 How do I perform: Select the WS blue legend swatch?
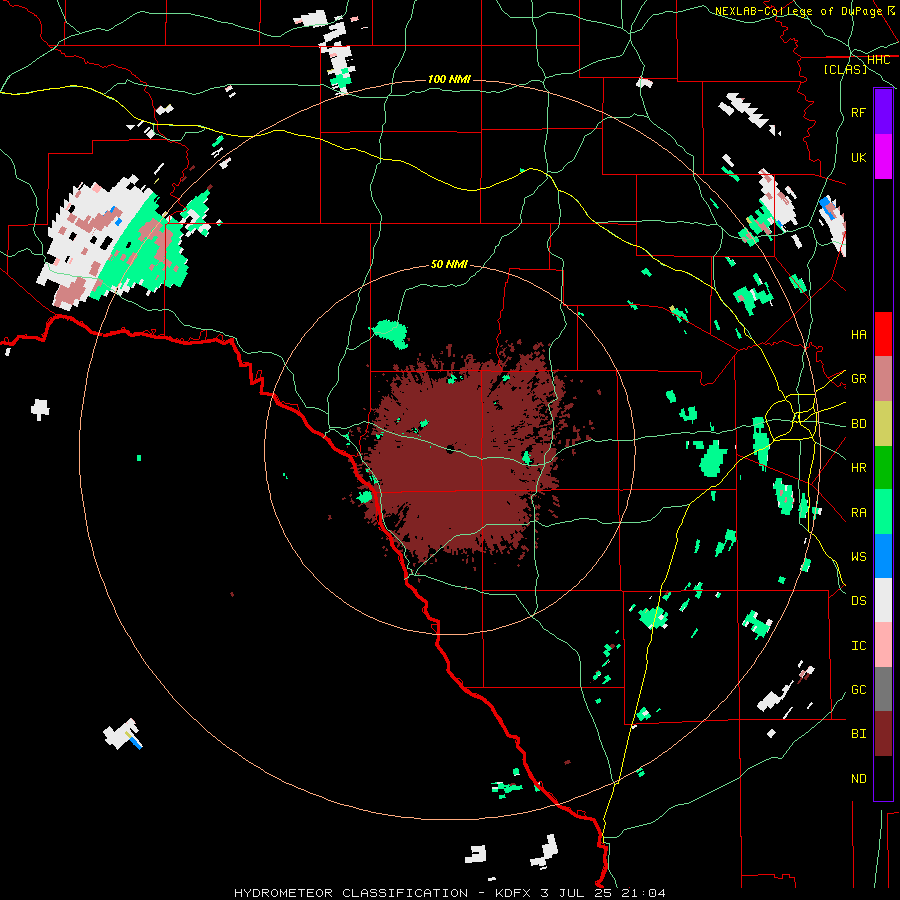click(x=883, y=556)
